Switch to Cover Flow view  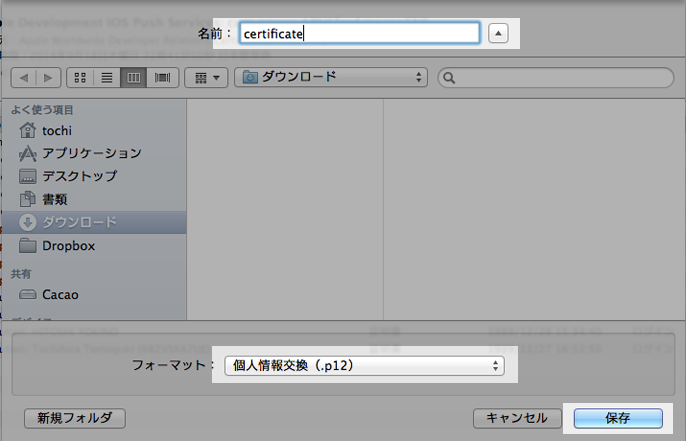click(162, 78)
